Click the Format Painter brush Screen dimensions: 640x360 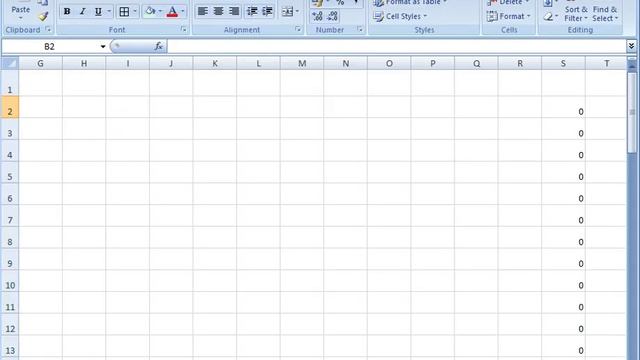click(x=43, y=16)
